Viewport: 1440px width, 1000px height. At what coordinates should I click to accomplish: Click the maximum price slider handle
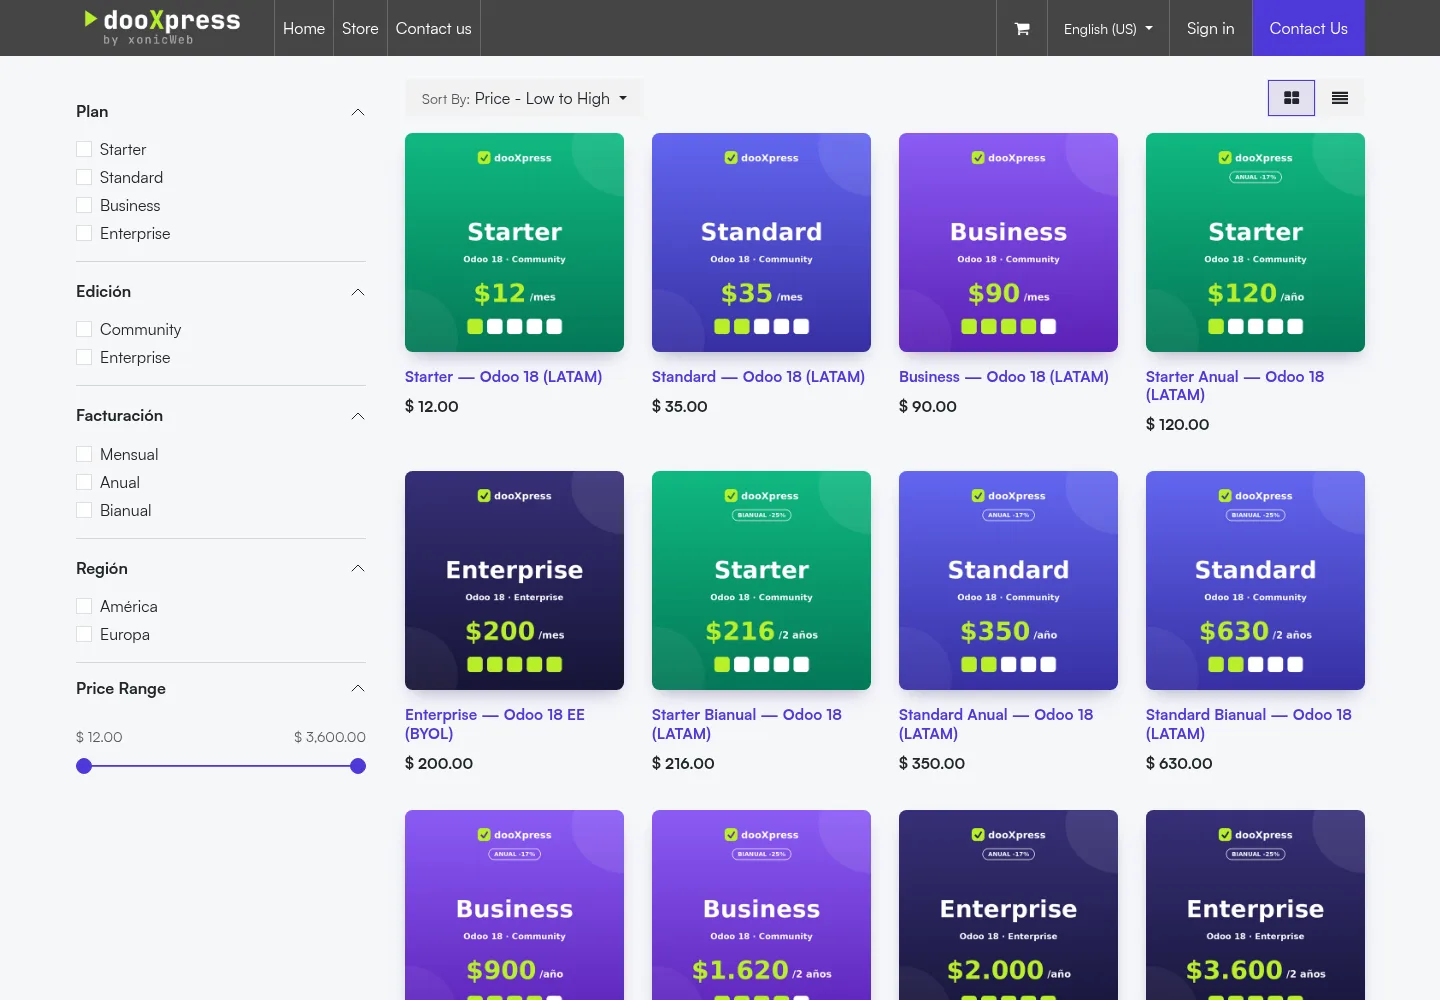coord(358,766)
